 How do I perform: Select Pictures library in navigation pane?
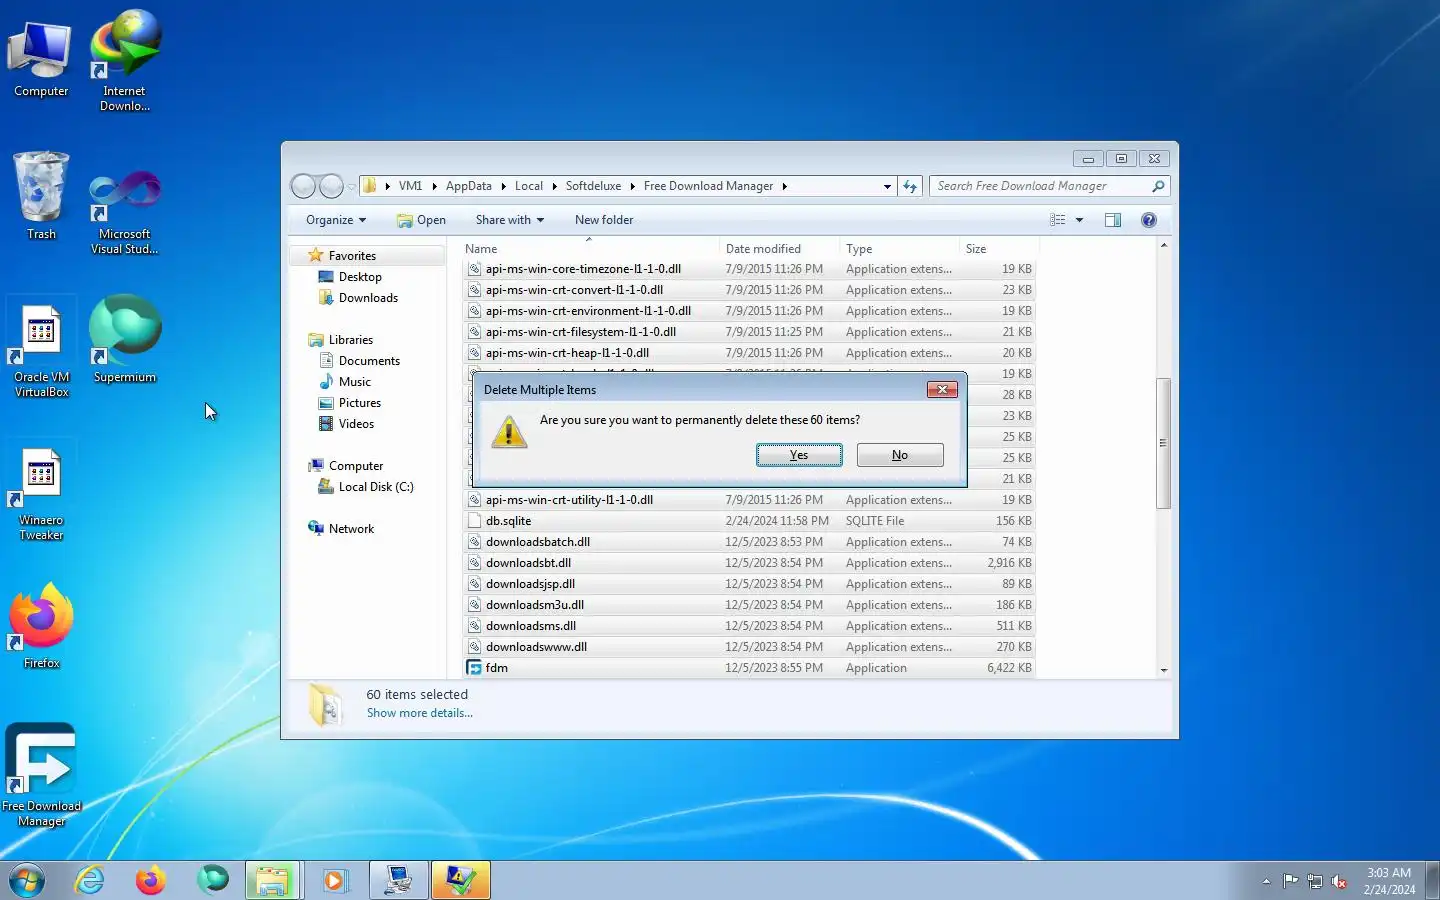pos(359,403)
